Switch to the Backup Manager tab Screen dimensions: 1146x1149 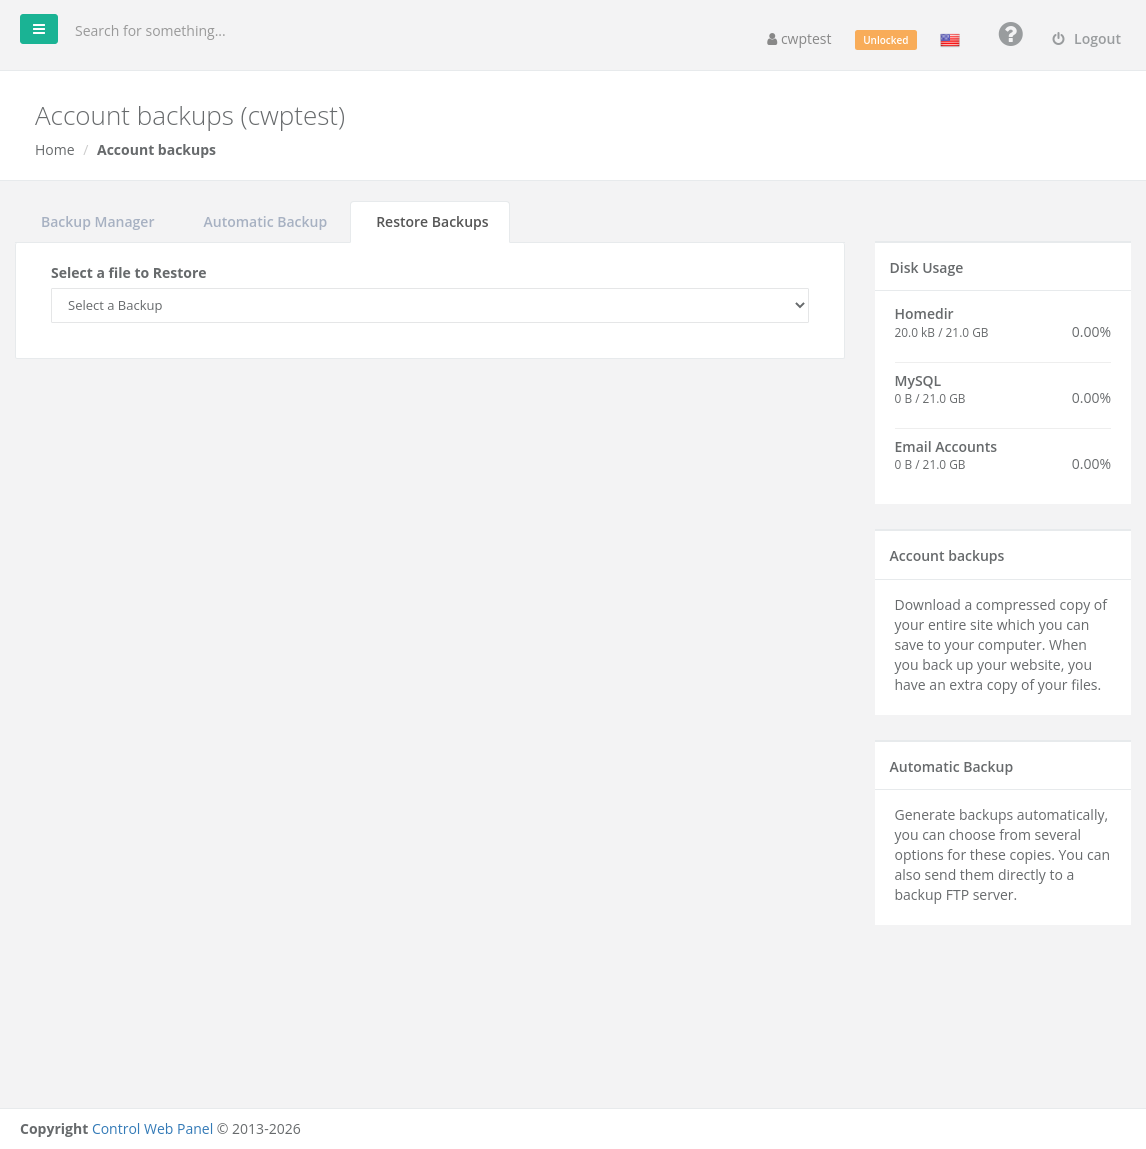[x=97, y=222]
